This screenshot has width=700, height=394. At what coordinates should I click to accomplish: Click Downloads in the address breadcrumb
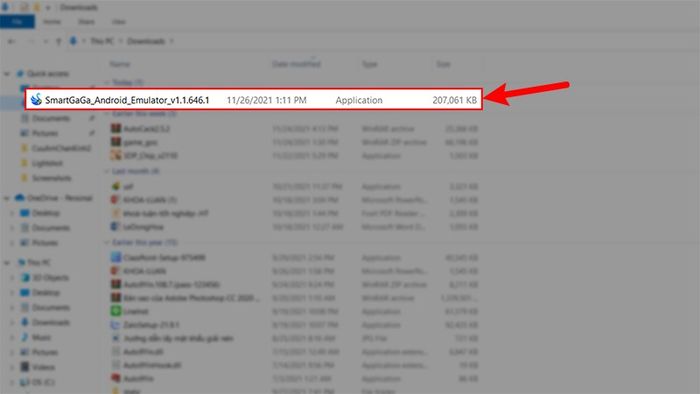(146, 41)
